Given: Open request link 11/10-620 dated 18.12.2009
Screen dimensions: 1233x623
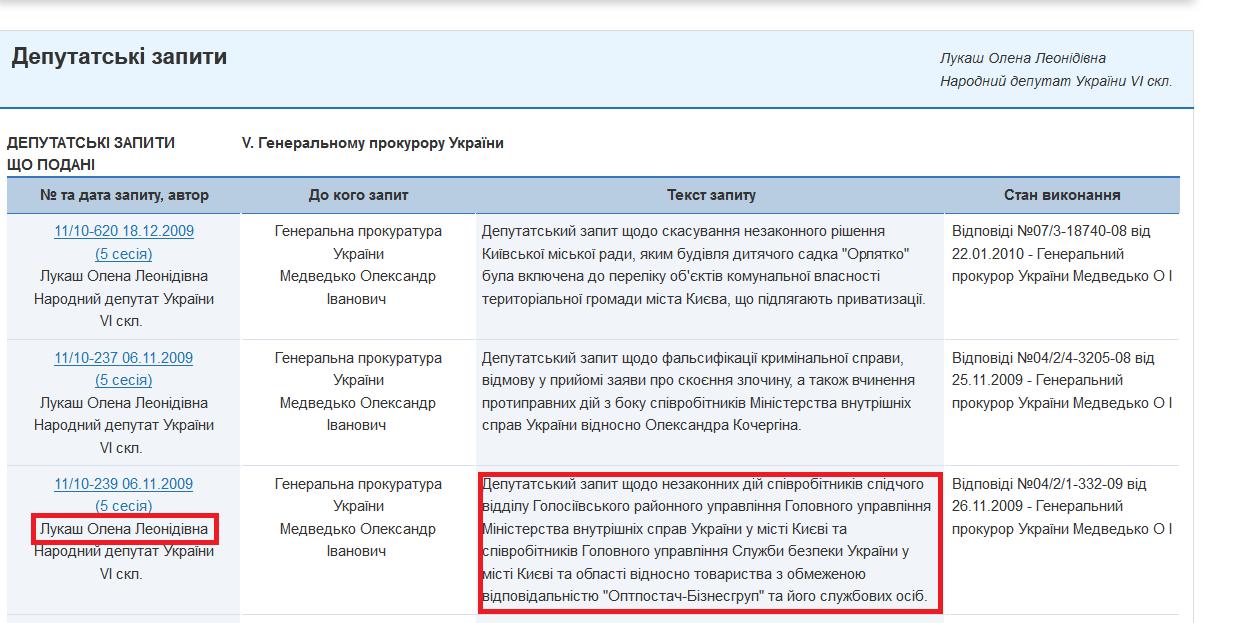Looking at the screenshot, I should [x=124, y=231].
